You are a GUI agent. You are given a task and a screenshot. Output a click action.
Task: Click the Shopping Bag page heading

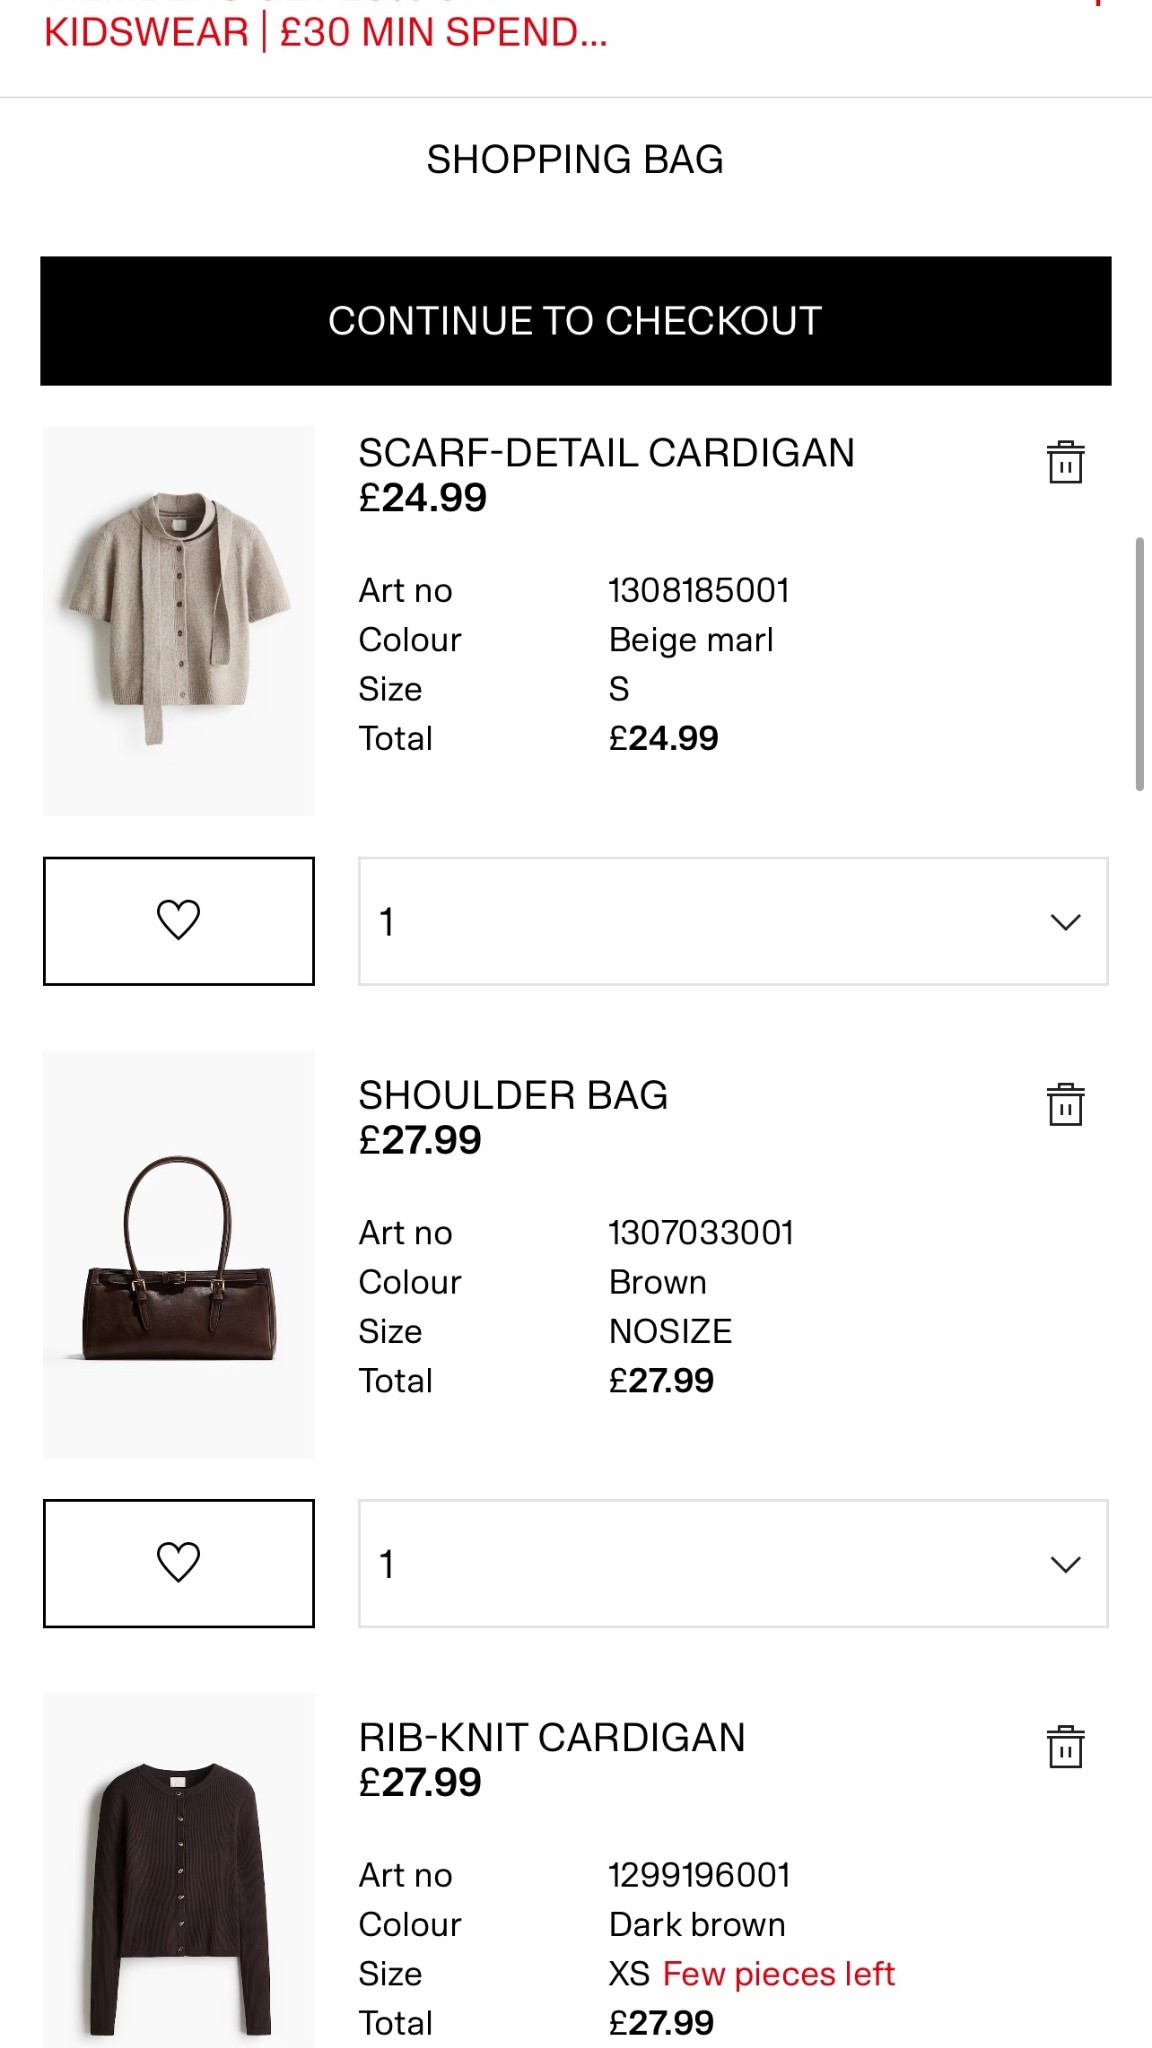pos(576,158)
